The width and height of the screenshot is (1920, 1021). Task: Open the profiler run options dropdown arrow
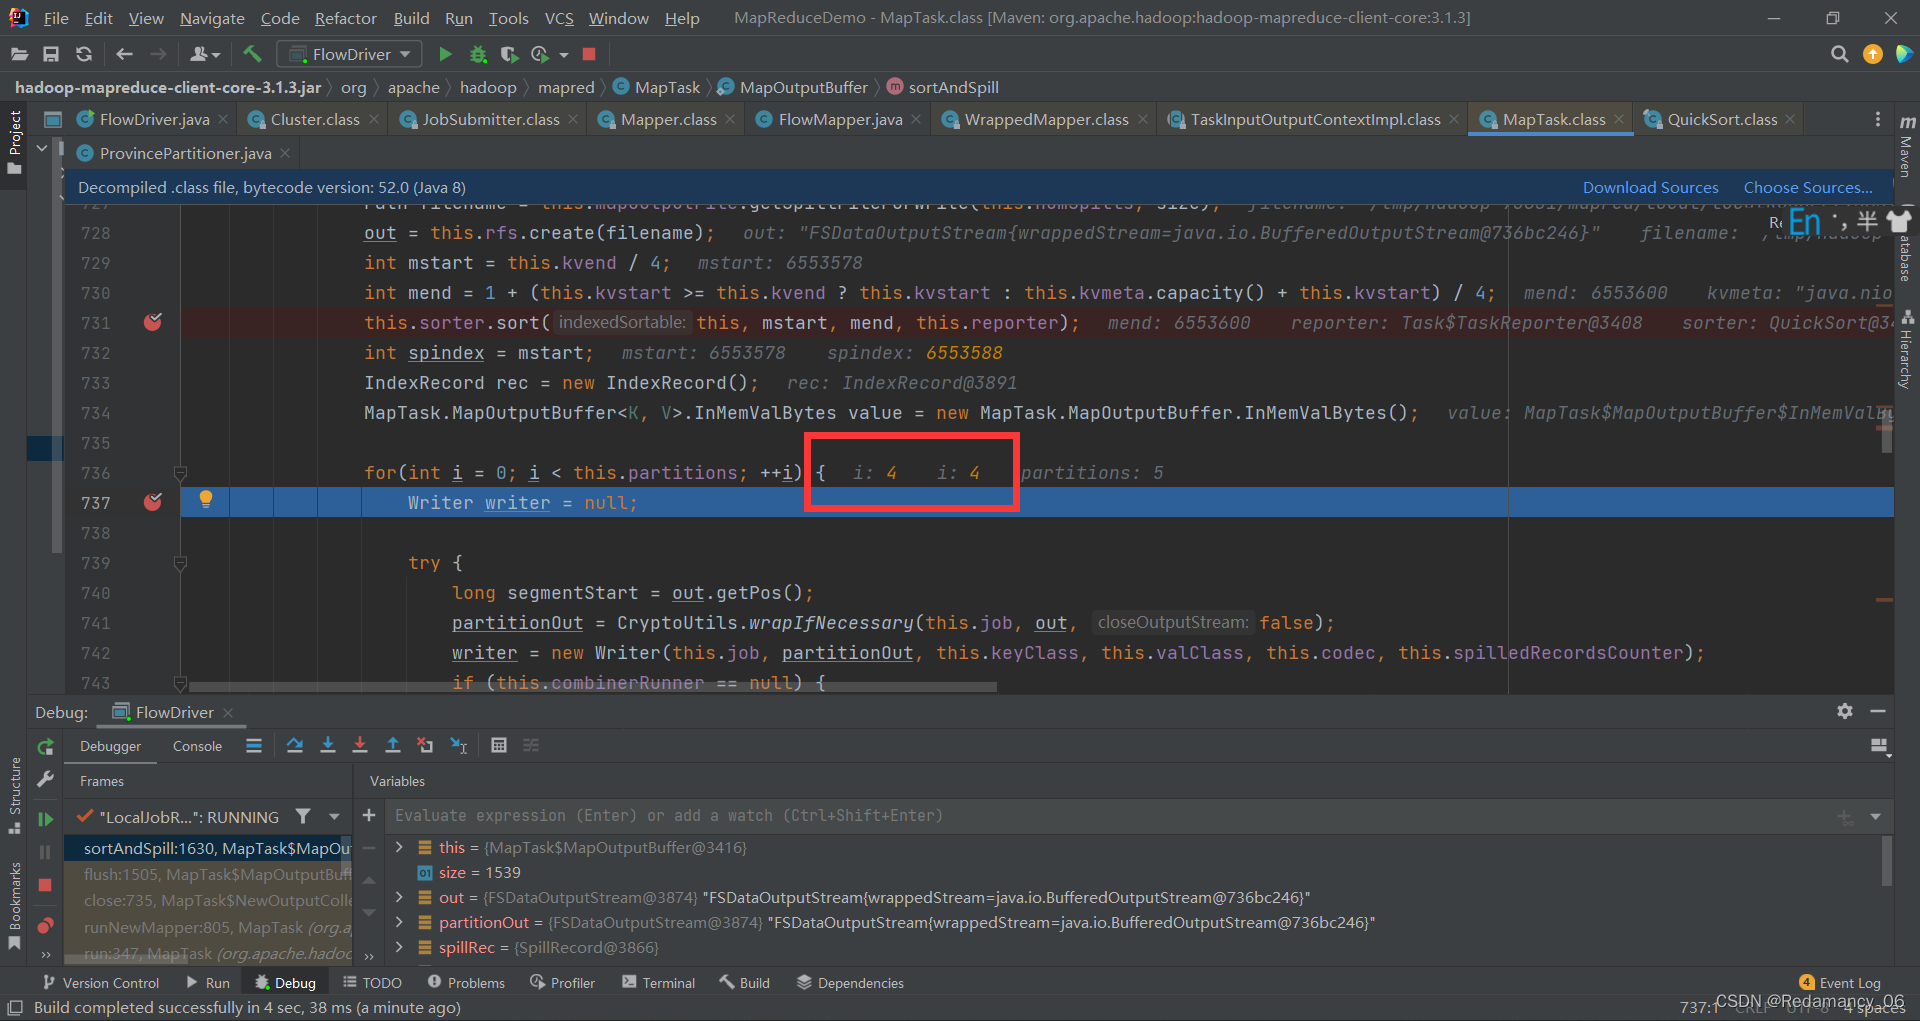[x=564, y=55]
